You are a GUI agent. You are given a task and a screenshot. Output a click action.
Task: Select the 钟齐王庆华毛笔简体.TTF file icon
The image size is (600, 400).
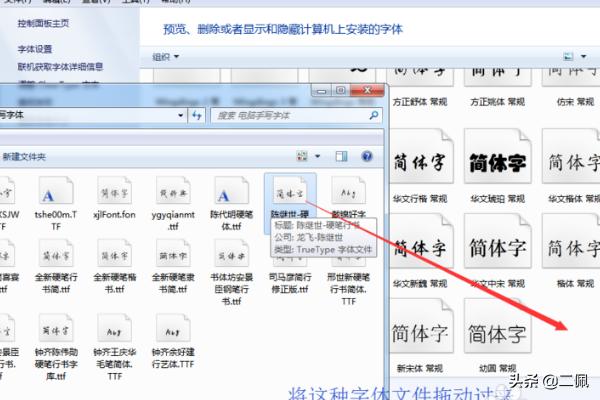(x=114, y=328)
